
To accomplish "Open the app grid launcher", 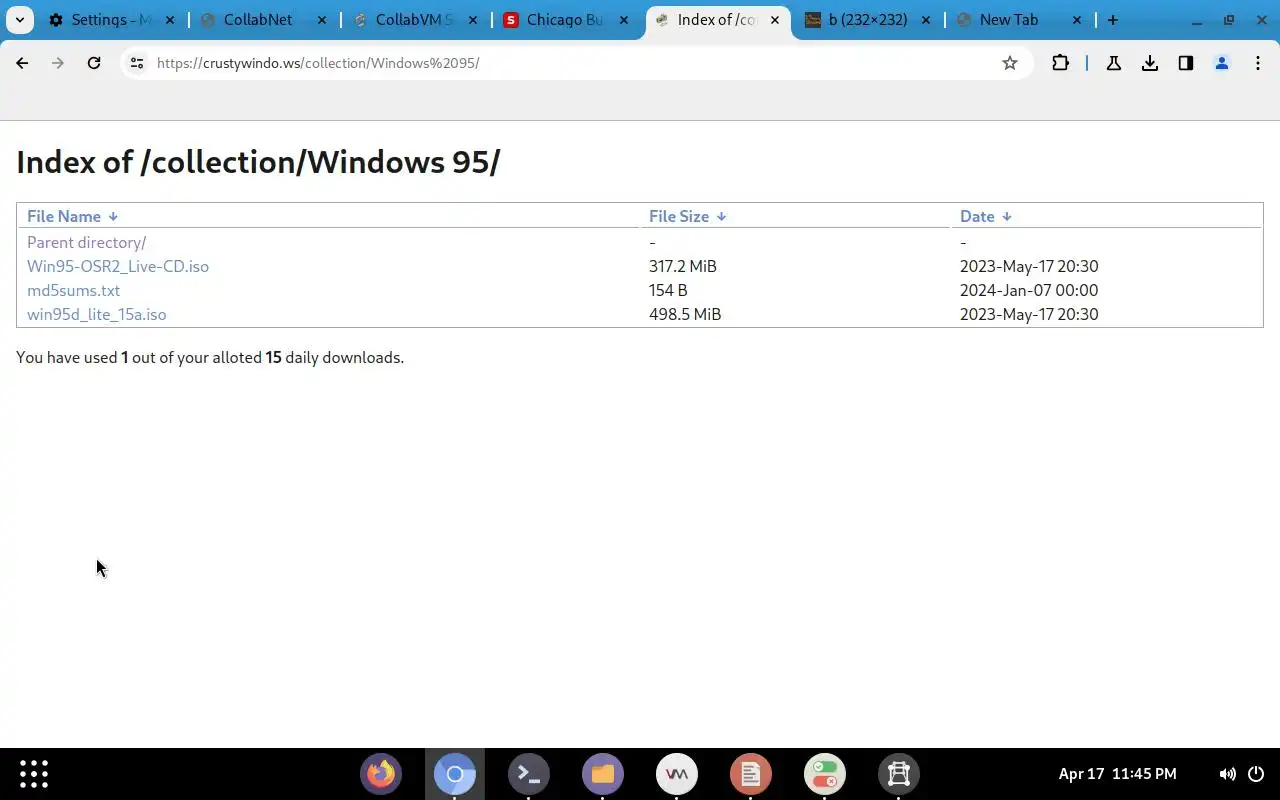I will pyautogui.click(x=34, y=774).
